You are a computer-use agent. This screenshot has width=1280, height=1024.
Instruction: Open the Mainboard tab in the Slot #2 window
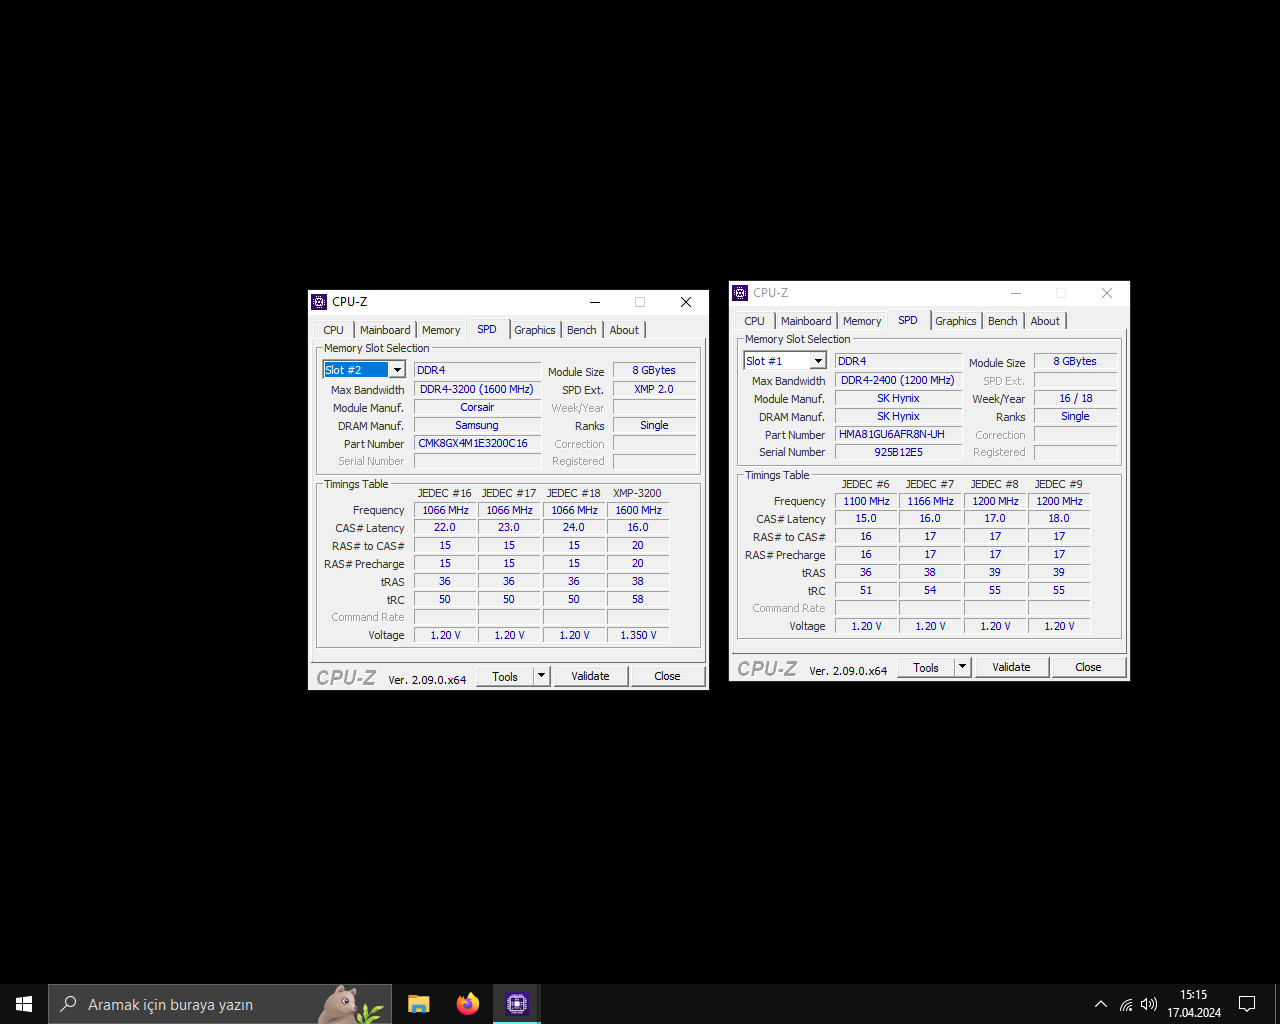385,330
